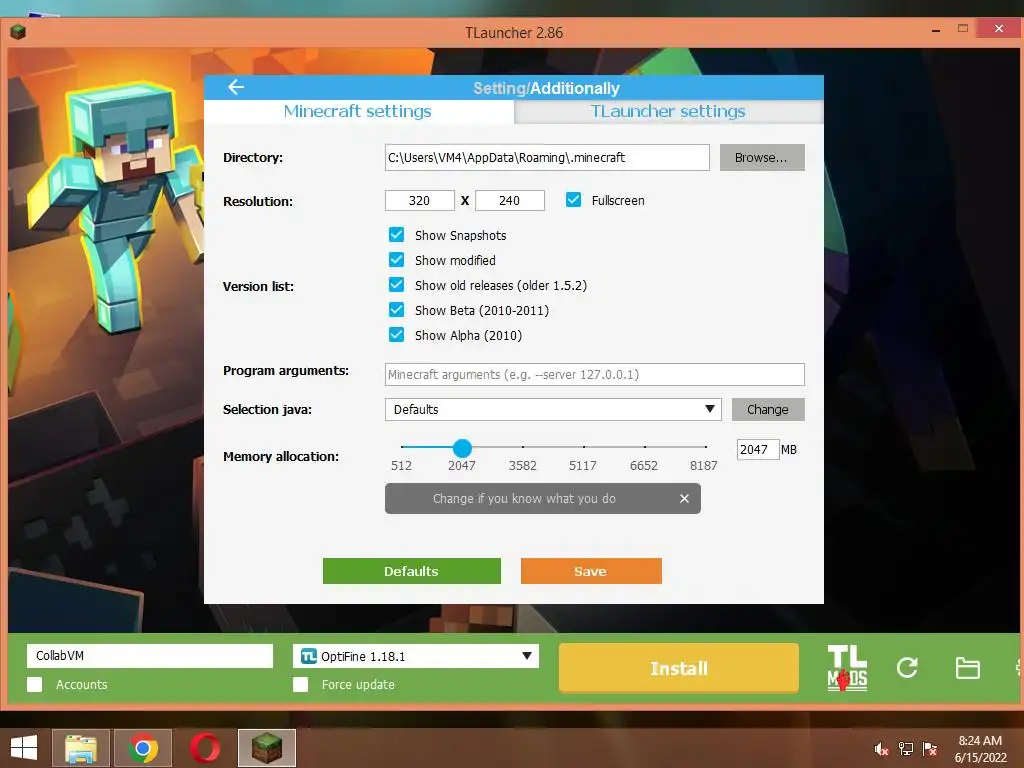Click the network tray icon

tap(906, 749)
